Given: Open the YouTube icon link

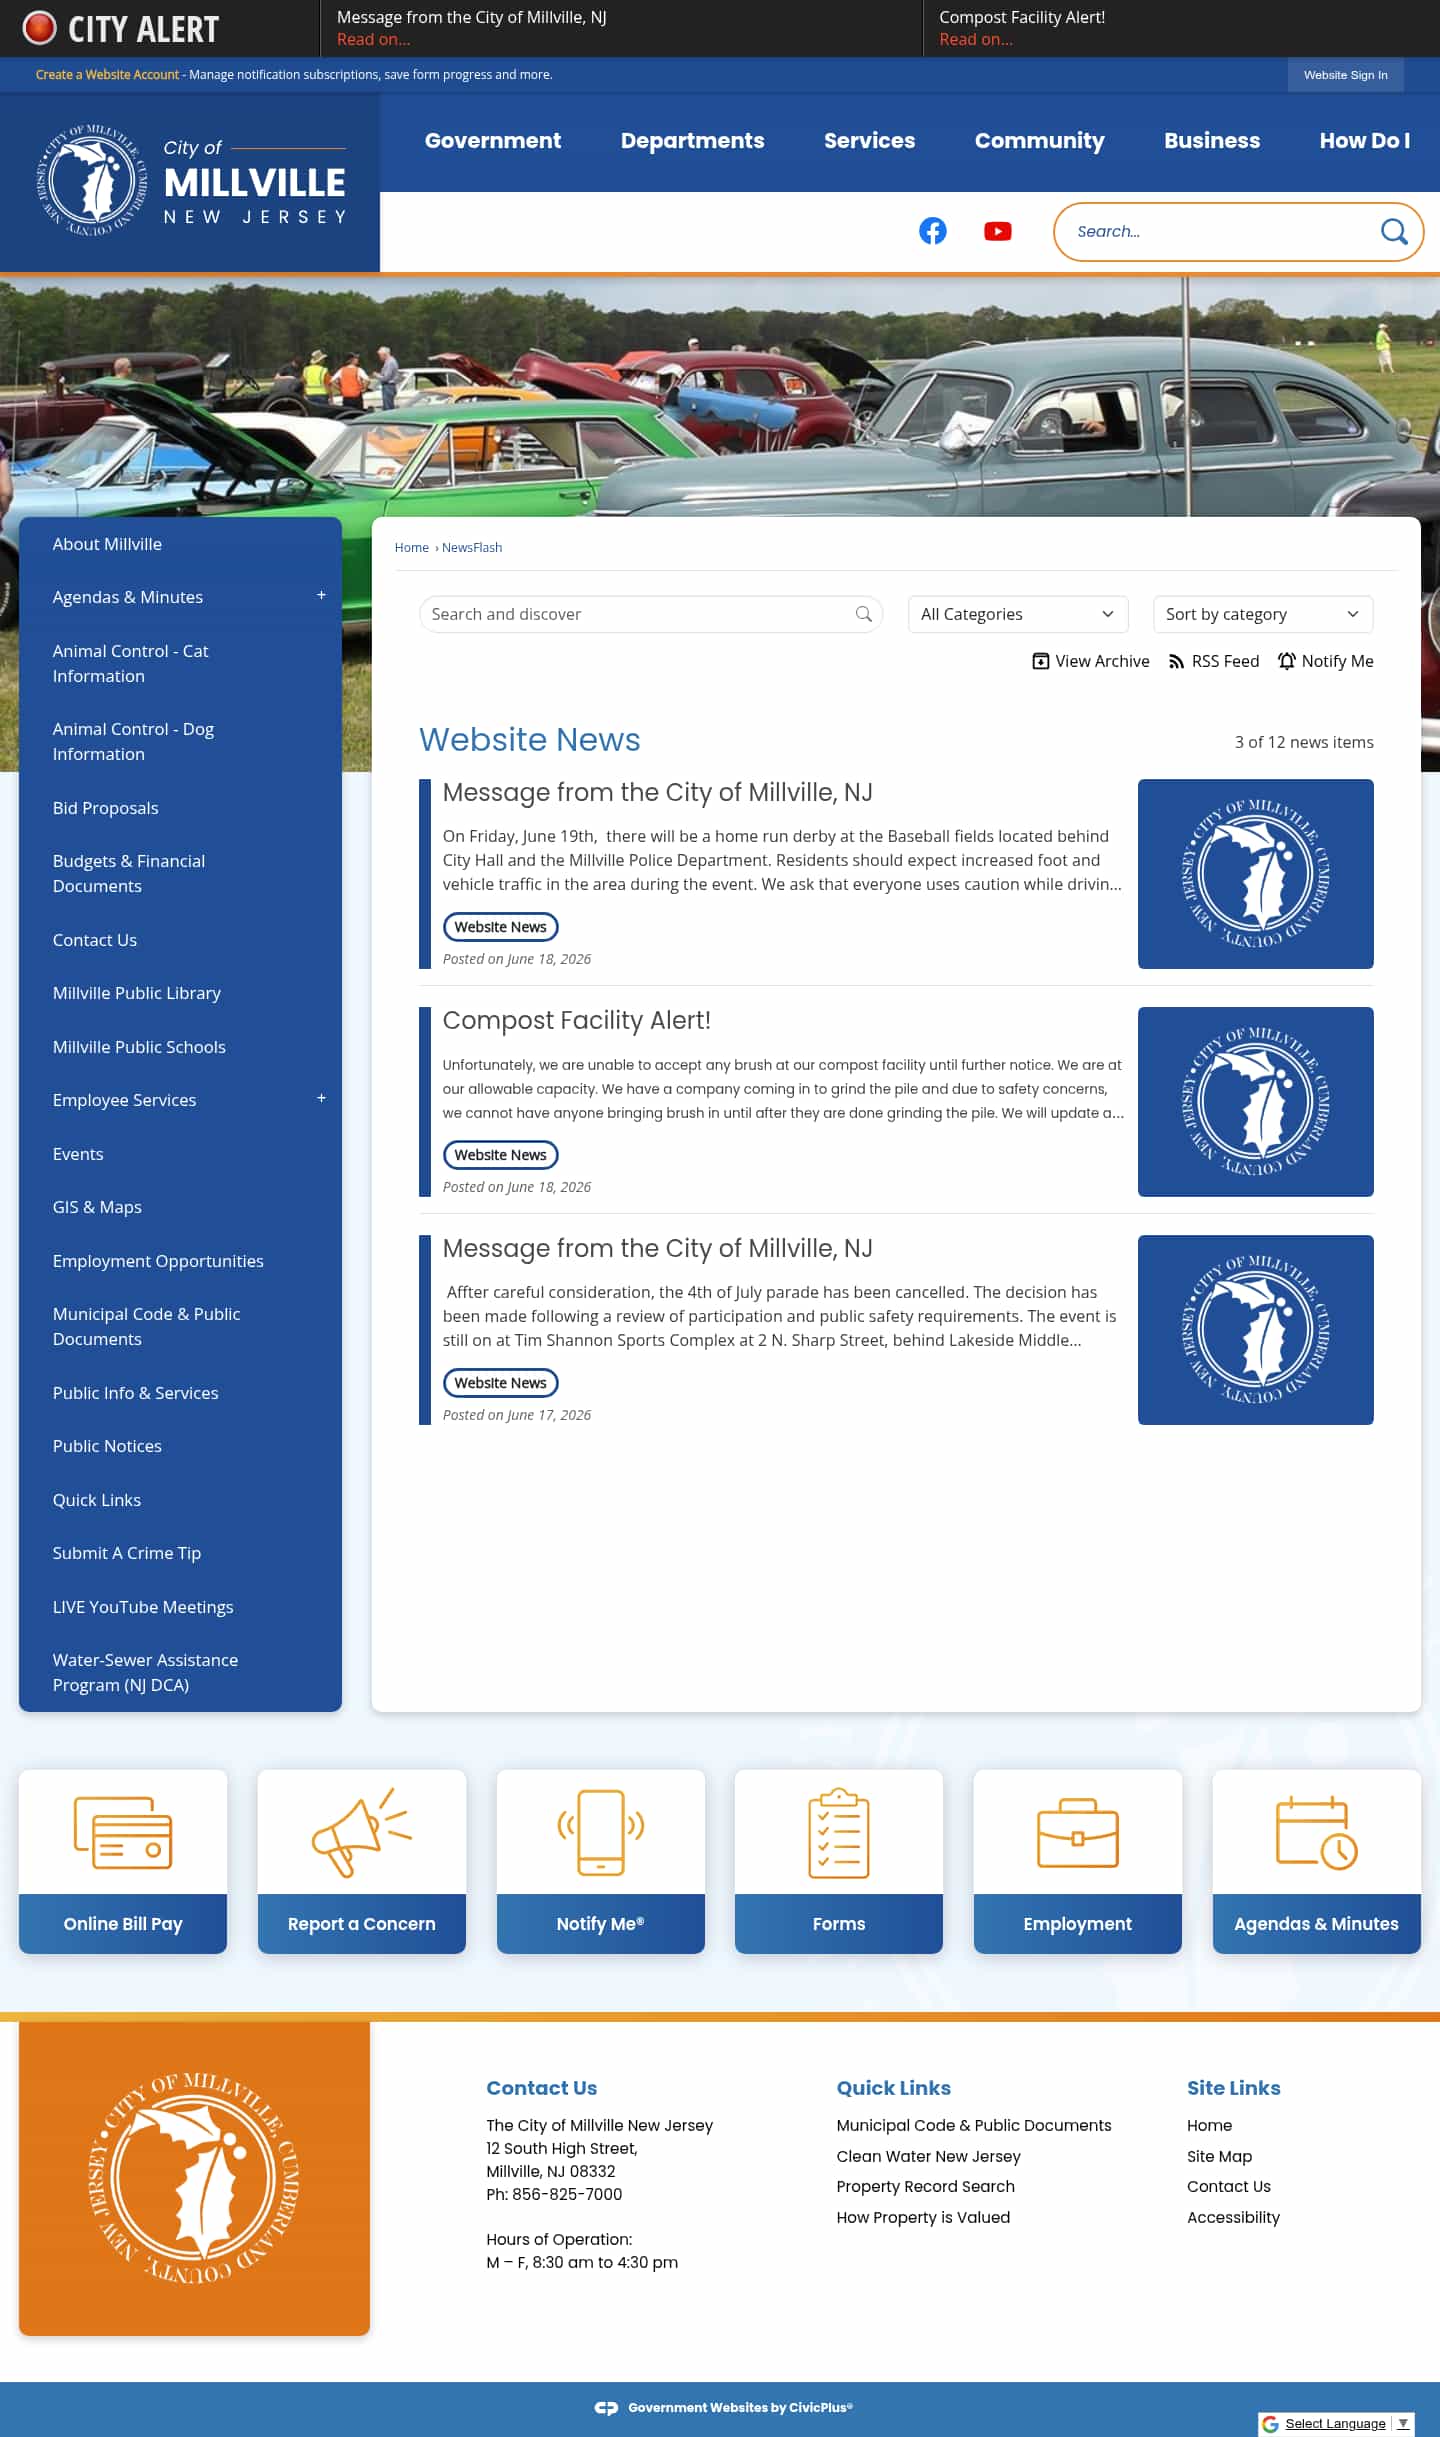Looking at the screenshot, I should pos(997,231).
